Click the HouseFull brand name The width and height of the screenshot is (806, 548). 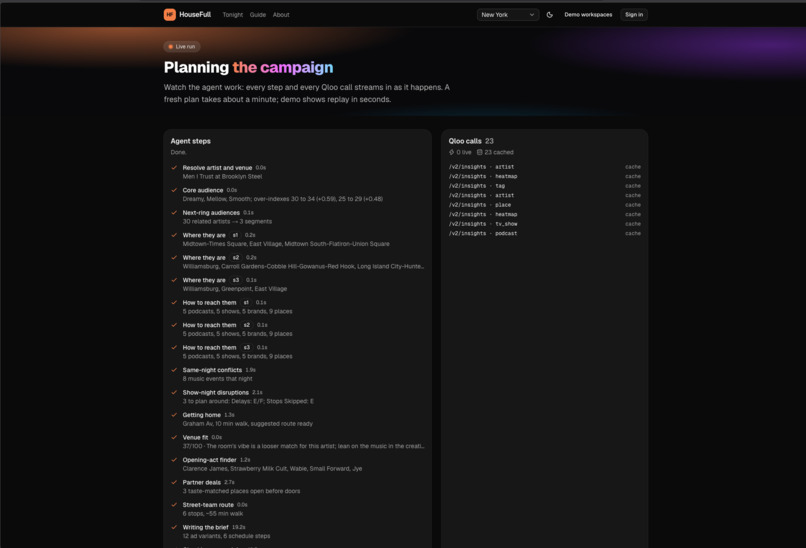(x=195, y=15)
